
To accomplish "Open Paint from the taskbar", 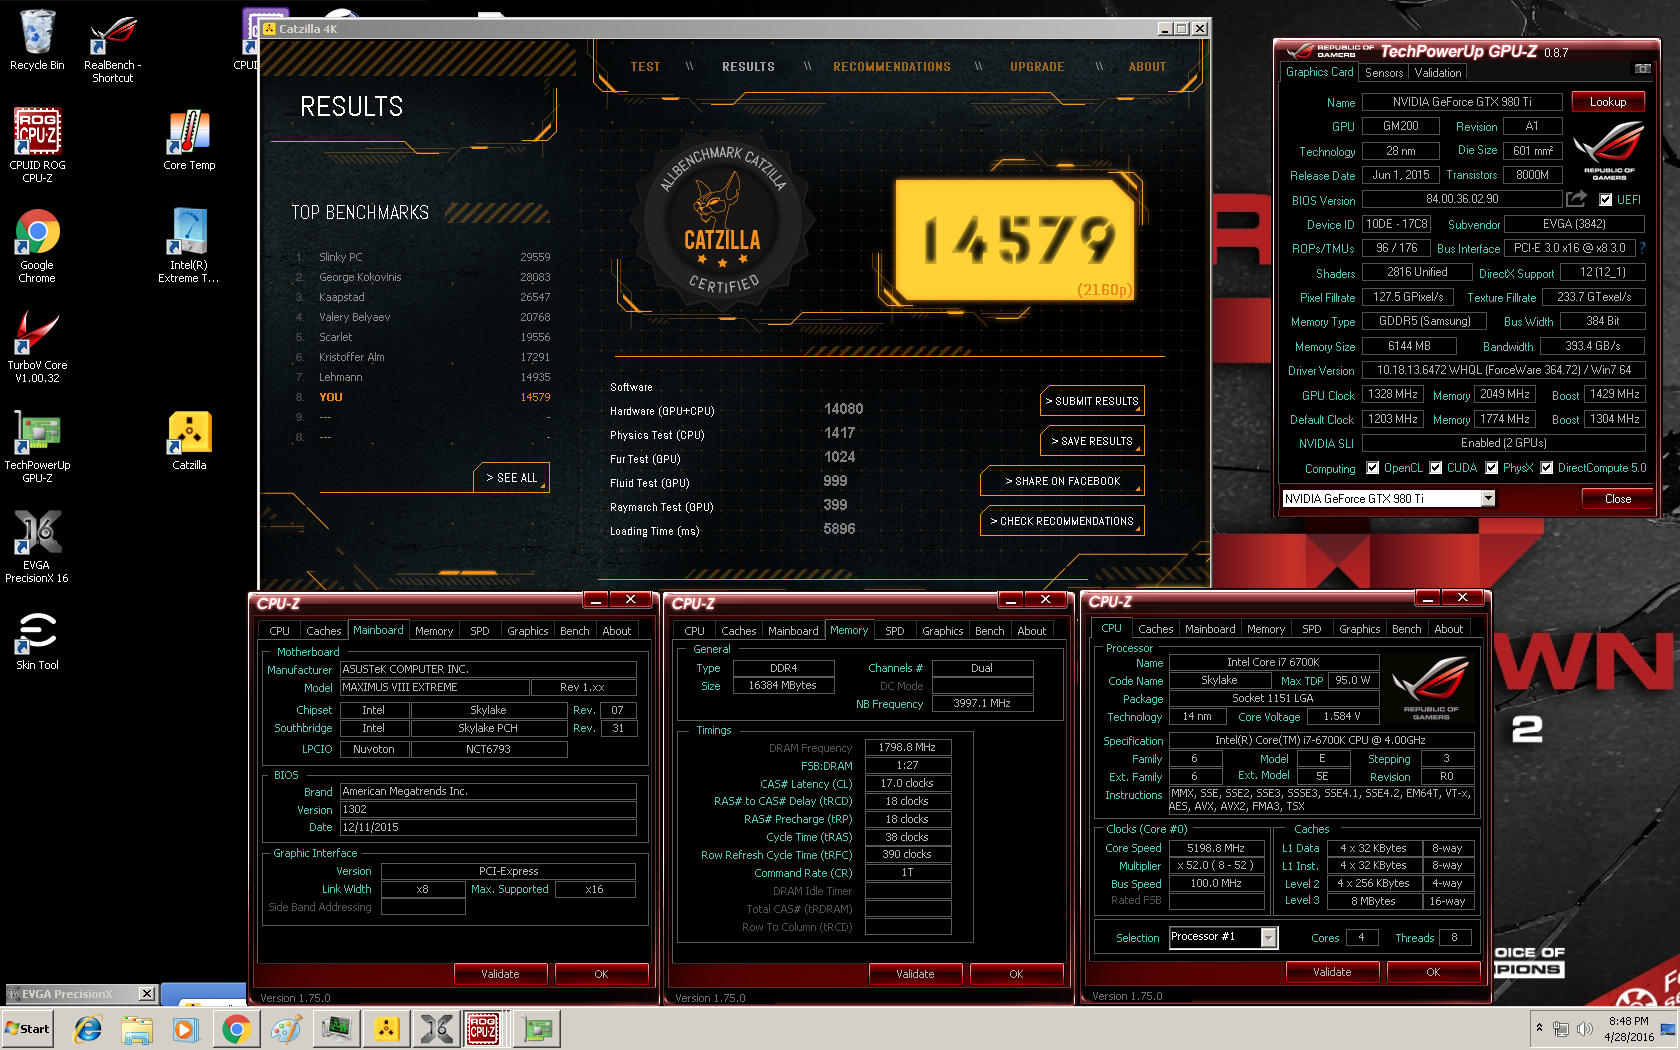I will [x=286, y=1028].
